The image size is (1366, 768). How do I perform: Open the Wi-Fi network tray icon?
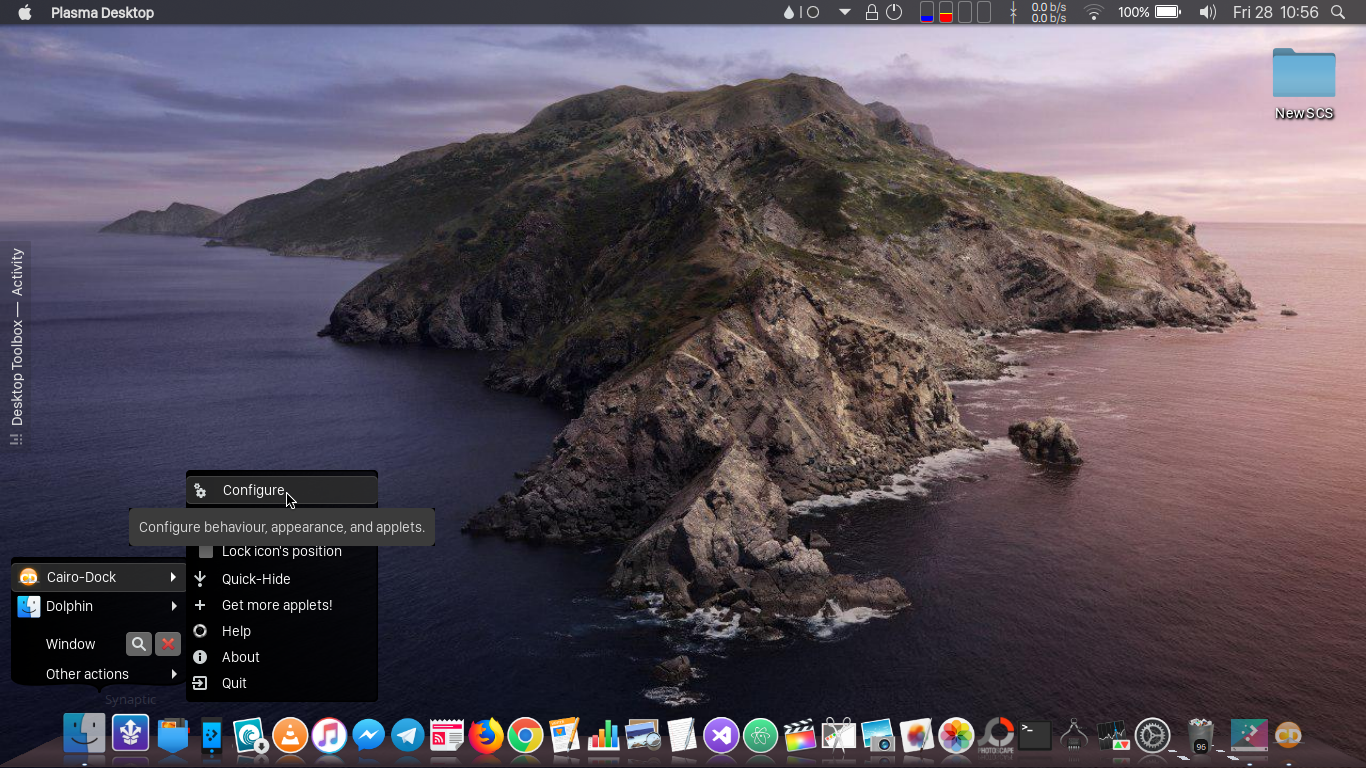click(x=1094, y=13)
